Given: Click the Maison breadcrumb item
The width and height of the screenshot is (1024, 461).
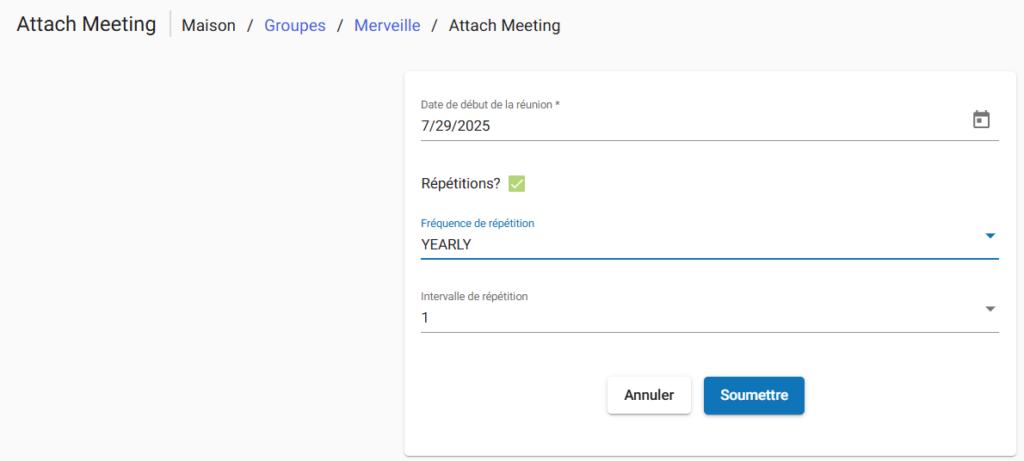Looking at the screenshot, I should point(209,25).
